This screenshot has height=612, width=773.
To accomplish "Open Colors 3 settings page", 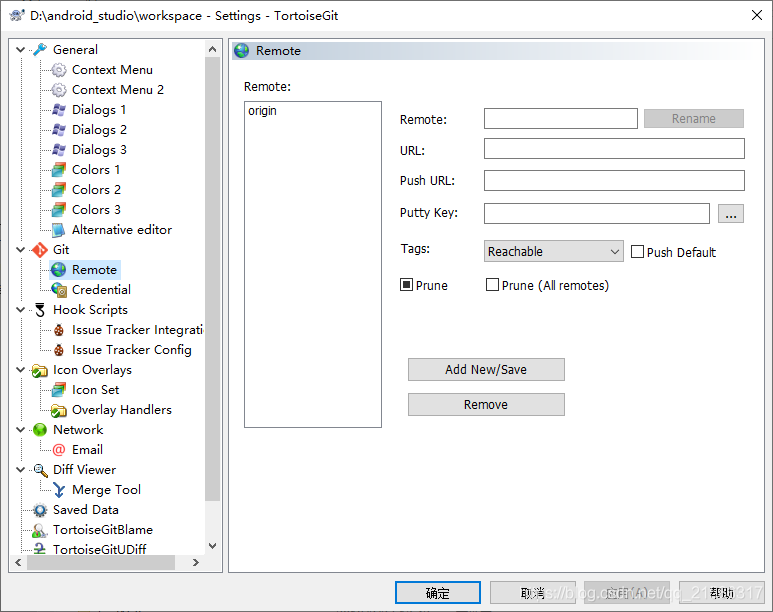I will click(96, 210).
